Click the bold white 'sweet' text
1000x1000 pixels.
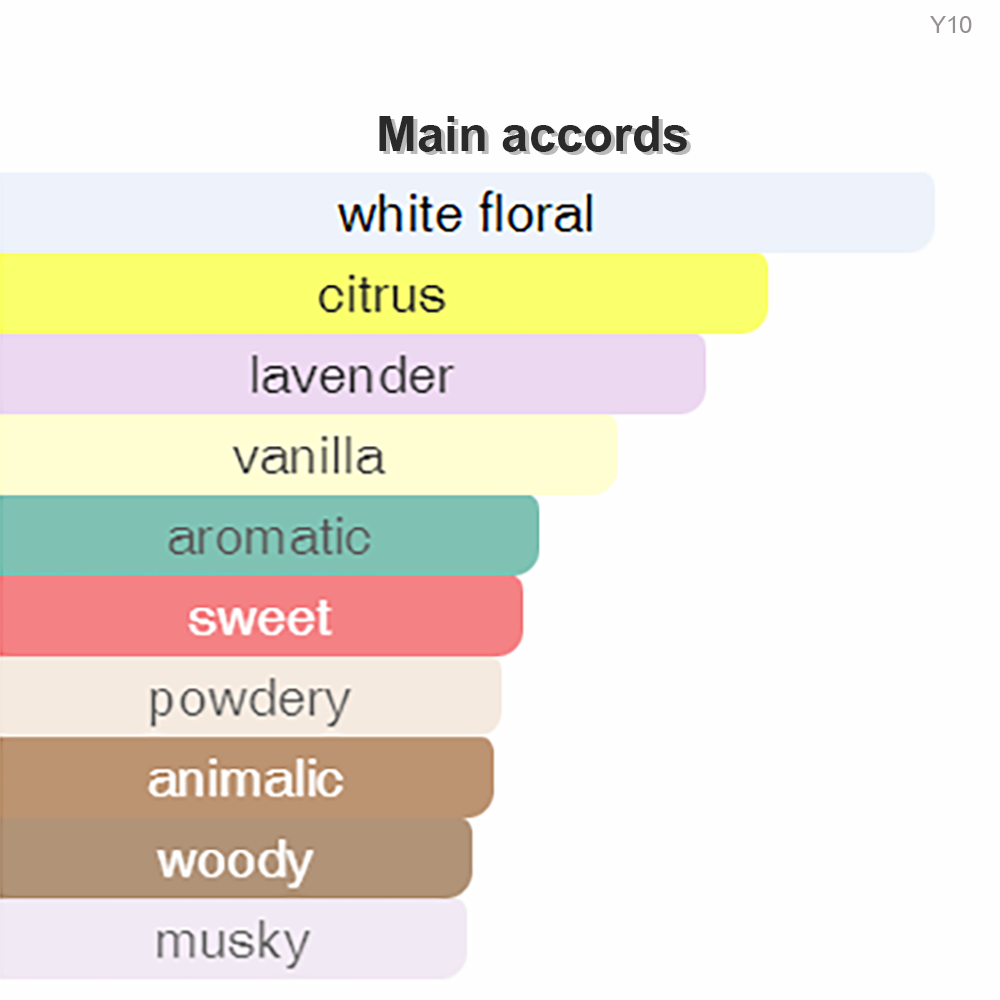click(x=259, y=618)
